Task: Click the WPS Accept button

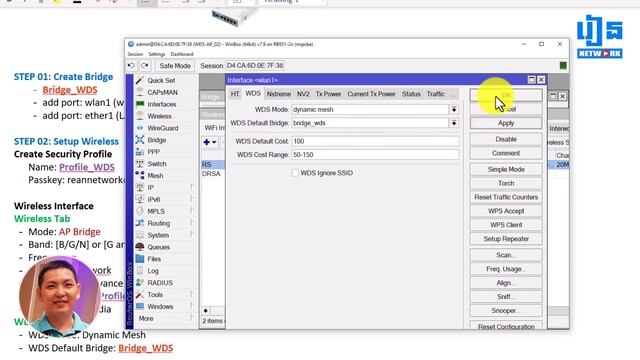Action: coord(506,211)
